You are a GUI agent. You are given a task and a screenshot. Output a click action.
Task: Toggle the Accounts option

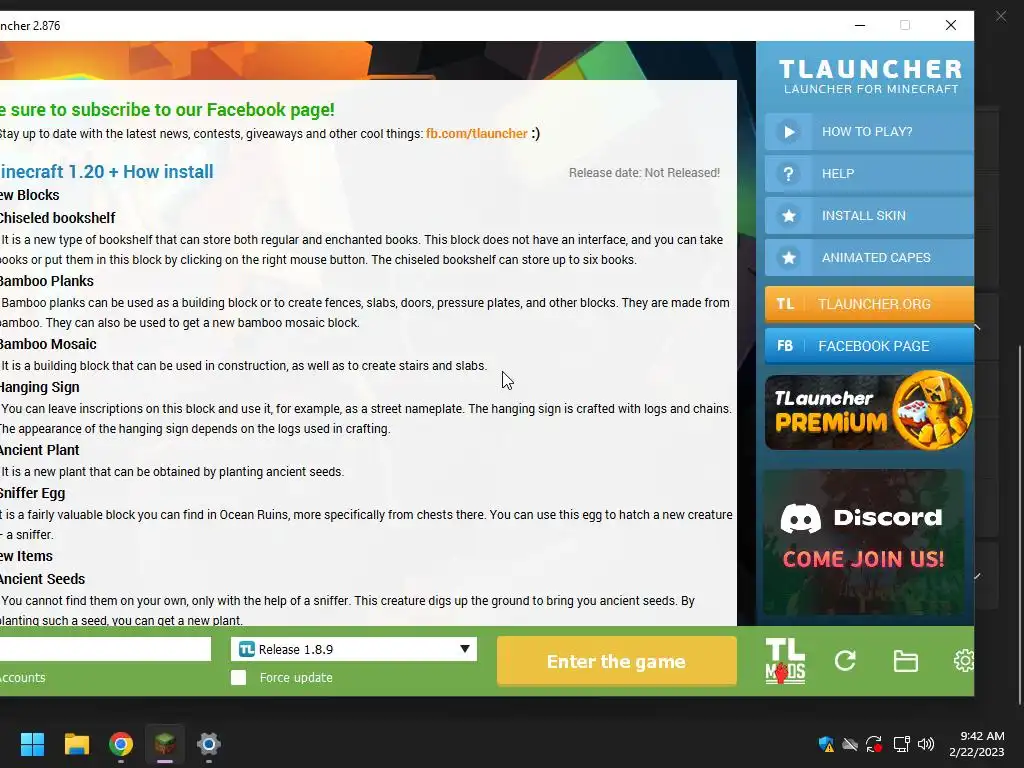point(23,678)
